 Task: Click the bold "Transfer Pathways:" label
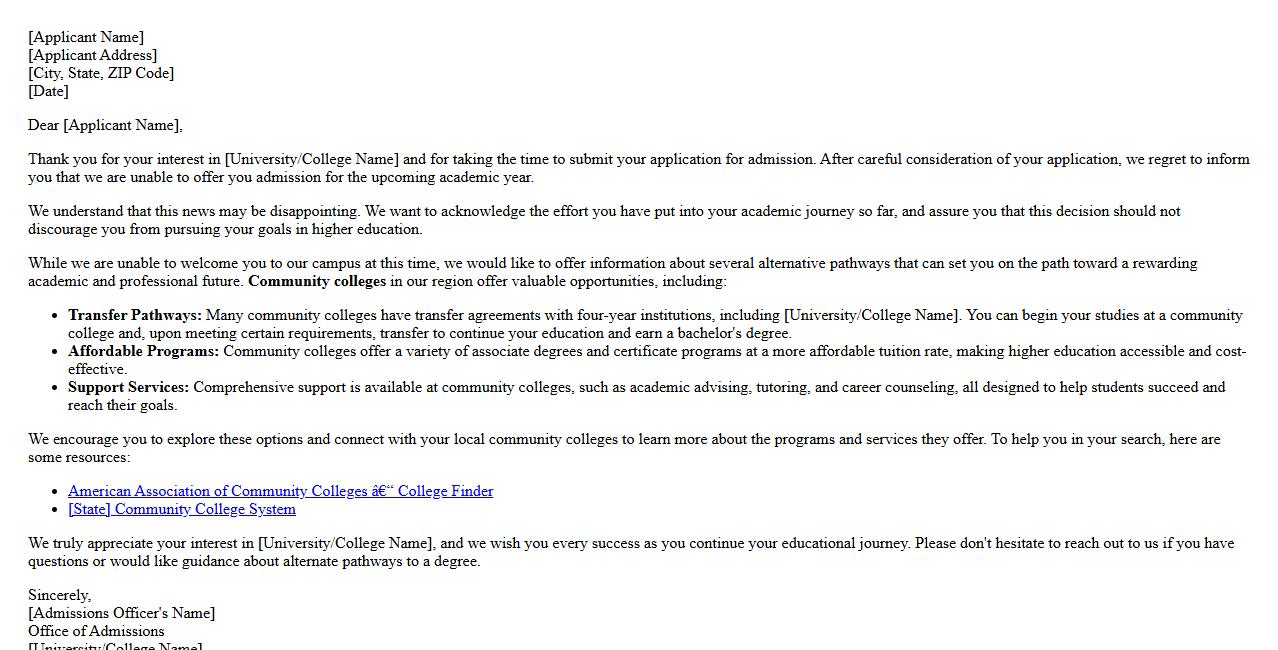(x=135, y=315)
